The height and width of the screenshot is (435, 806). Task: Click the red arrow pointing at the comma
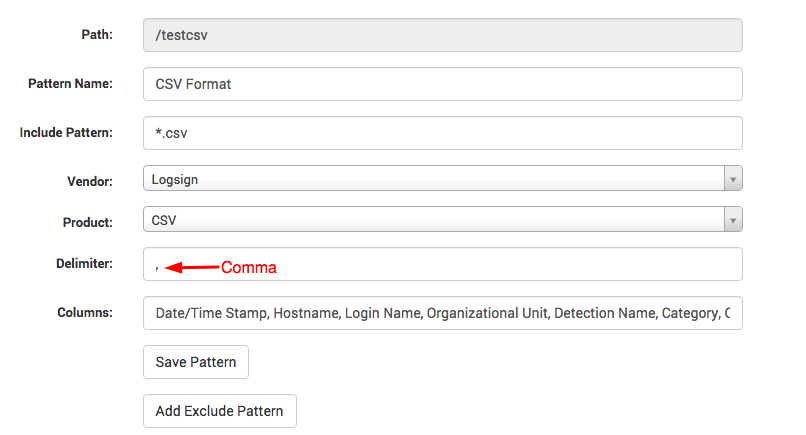click(192, 267)
